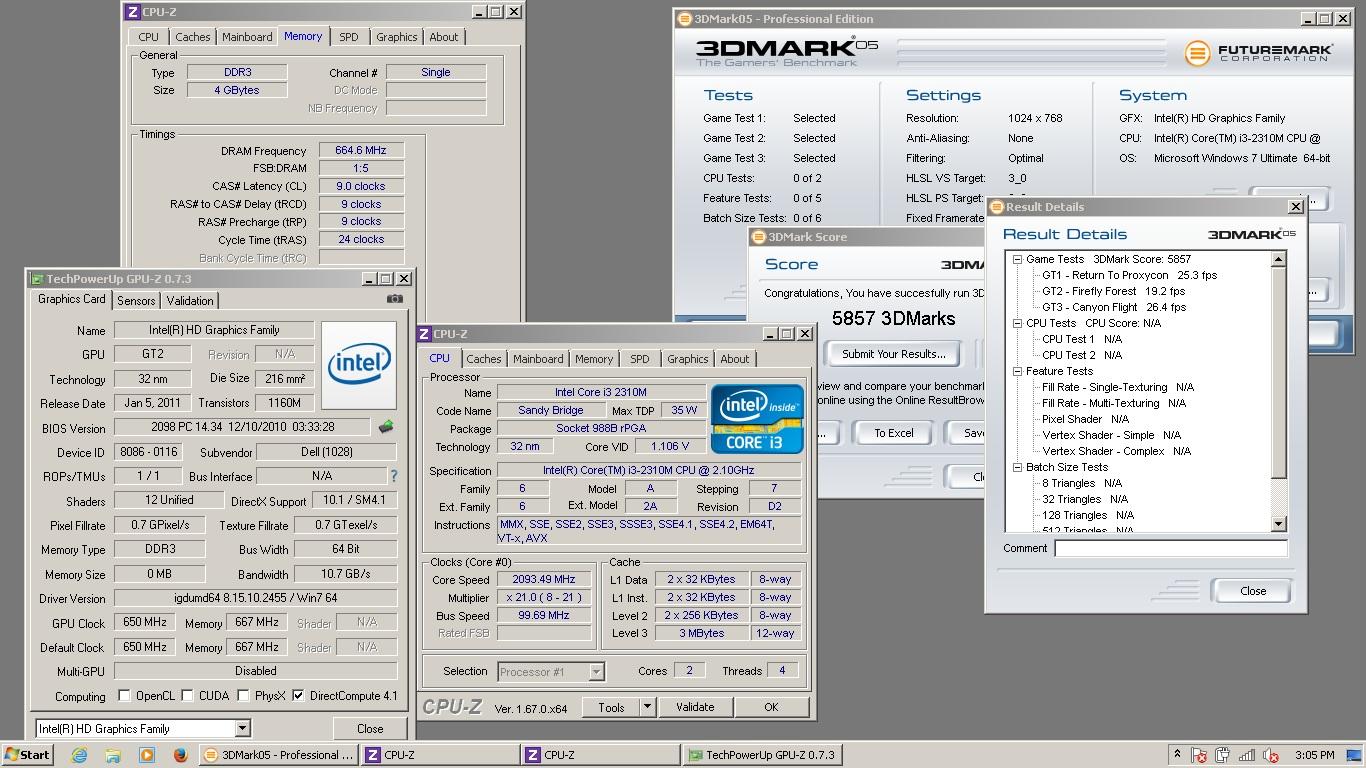Click the BIOS save icon in GPU-Z
The image size is (1366, 768).
click(x=385, y=427)
